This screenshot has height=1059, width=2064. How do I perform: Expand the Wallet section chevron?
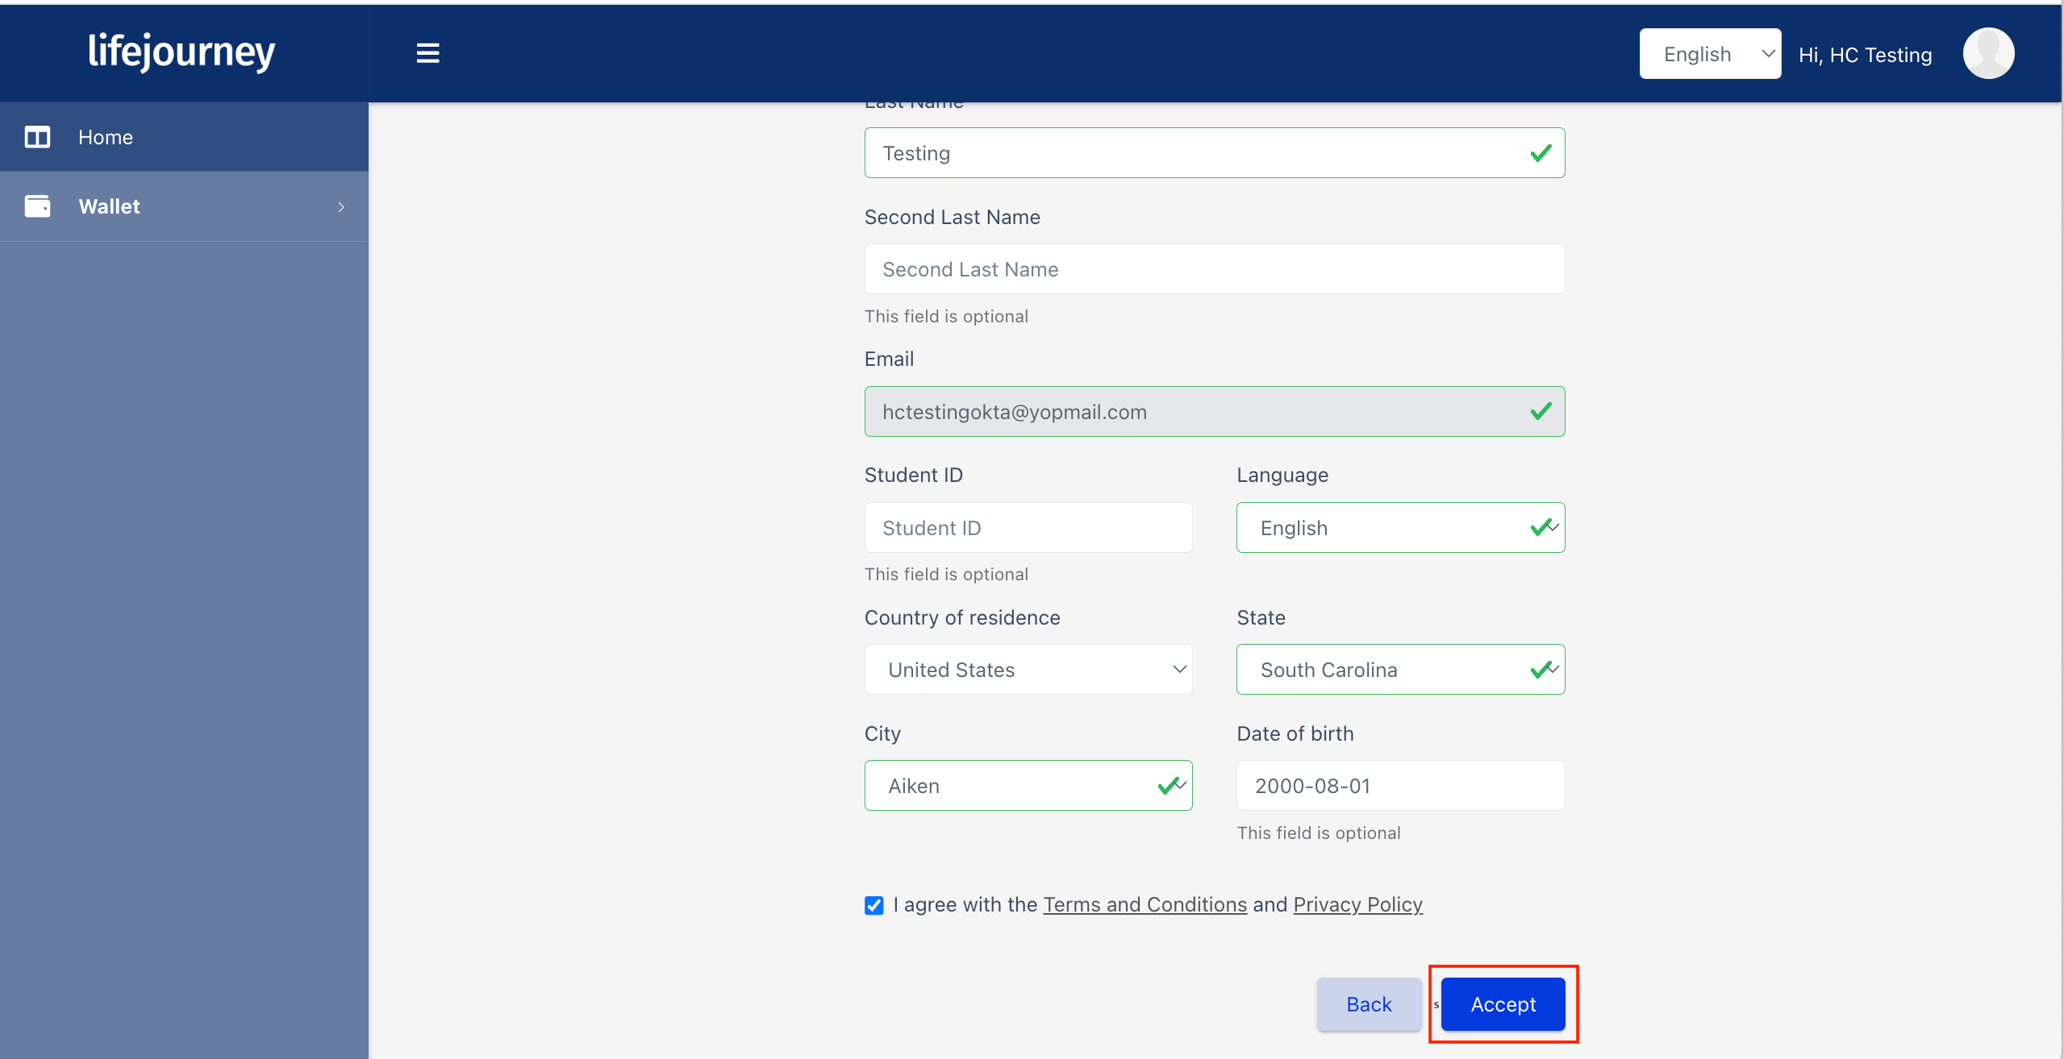343,206
